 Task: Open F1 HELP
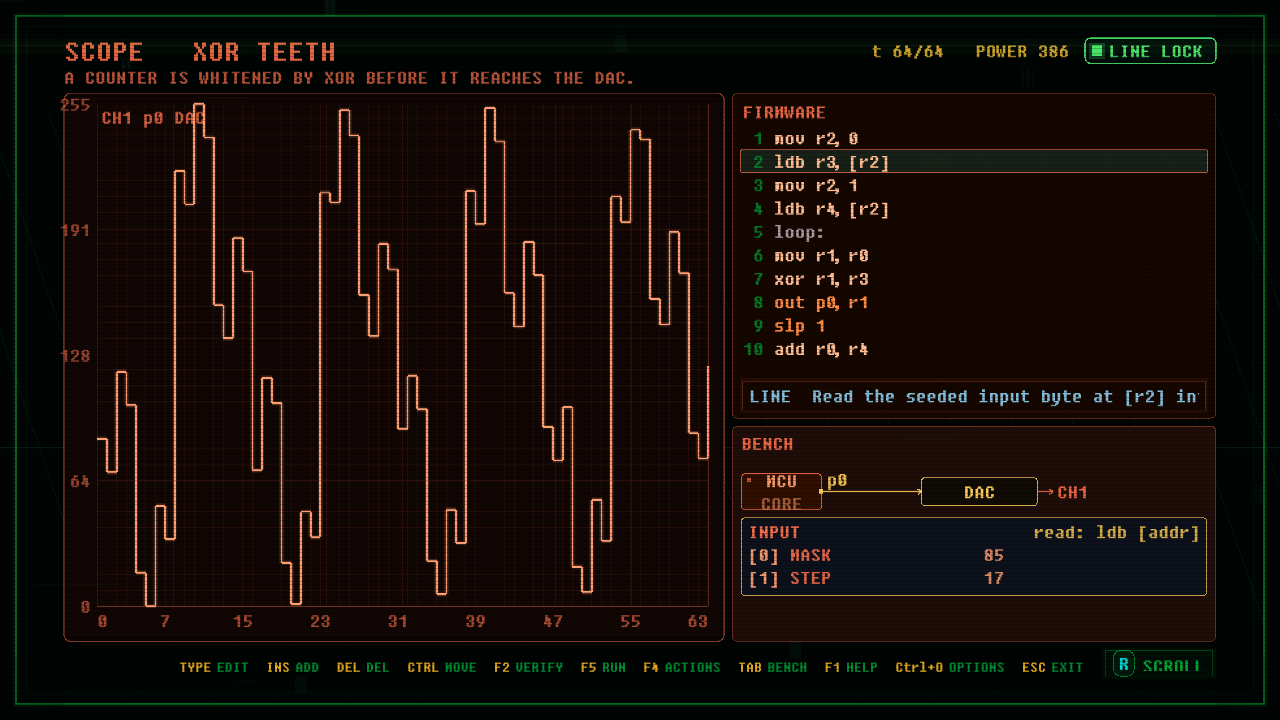point(851,667)
